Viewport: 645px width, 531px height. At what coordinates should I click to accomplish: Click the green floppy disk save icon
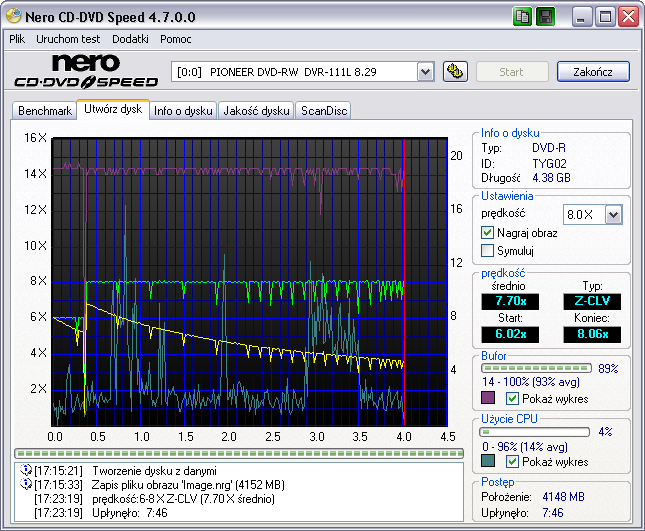(x=545, y=17)
